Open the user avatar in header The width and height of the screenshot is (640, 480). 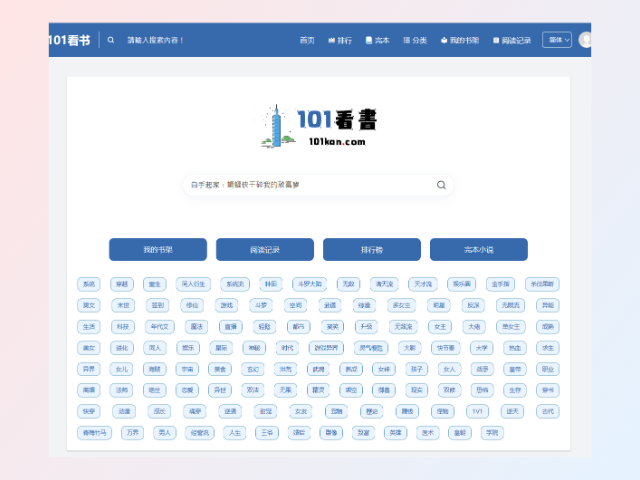tap(585, 40)
